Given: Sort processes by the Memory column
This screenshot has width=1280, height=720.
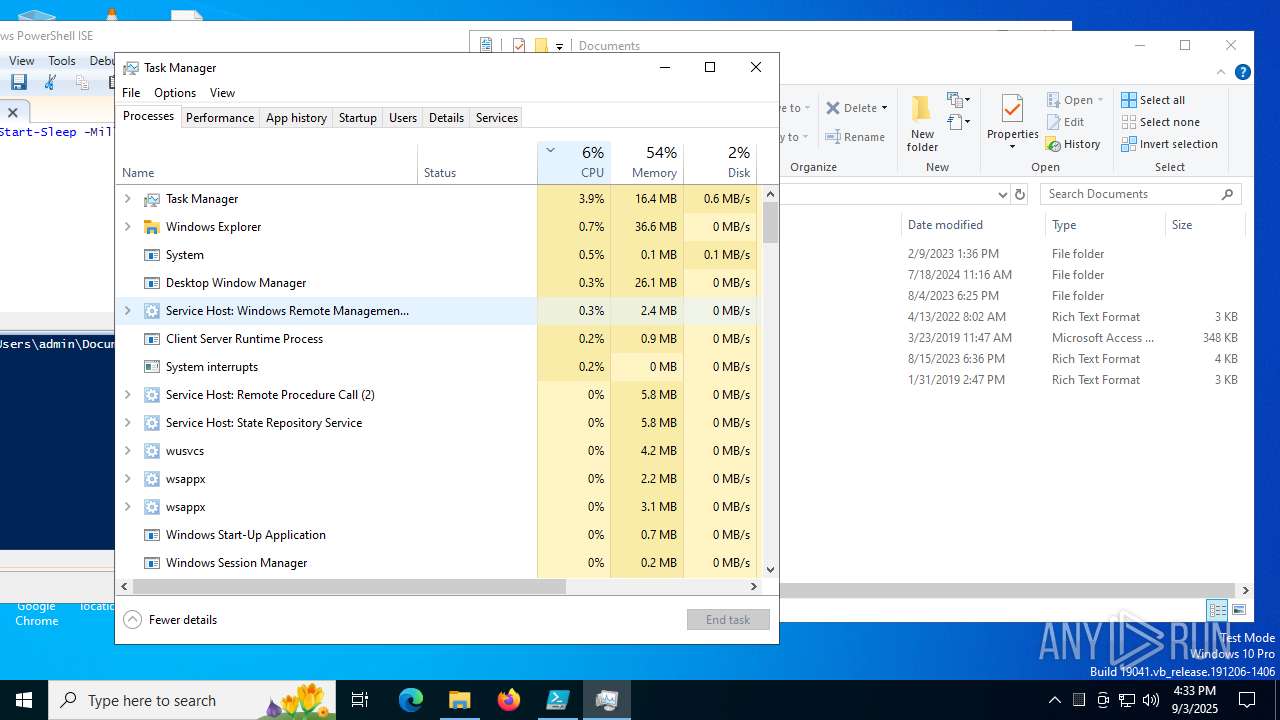Looking at the screenshot, I should [x=647, y=163].
